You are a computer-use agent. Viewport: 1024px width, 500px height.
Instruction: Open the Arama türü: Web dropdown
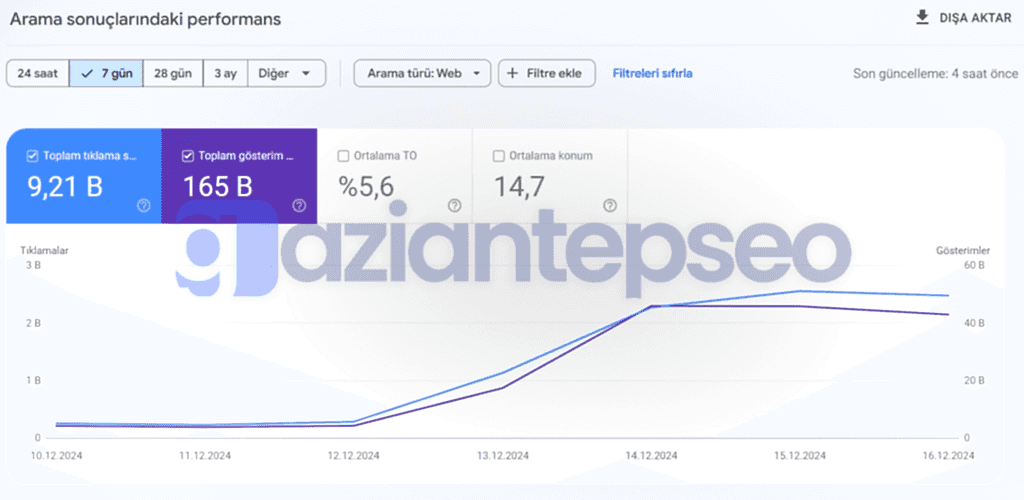tap(422, 73)
